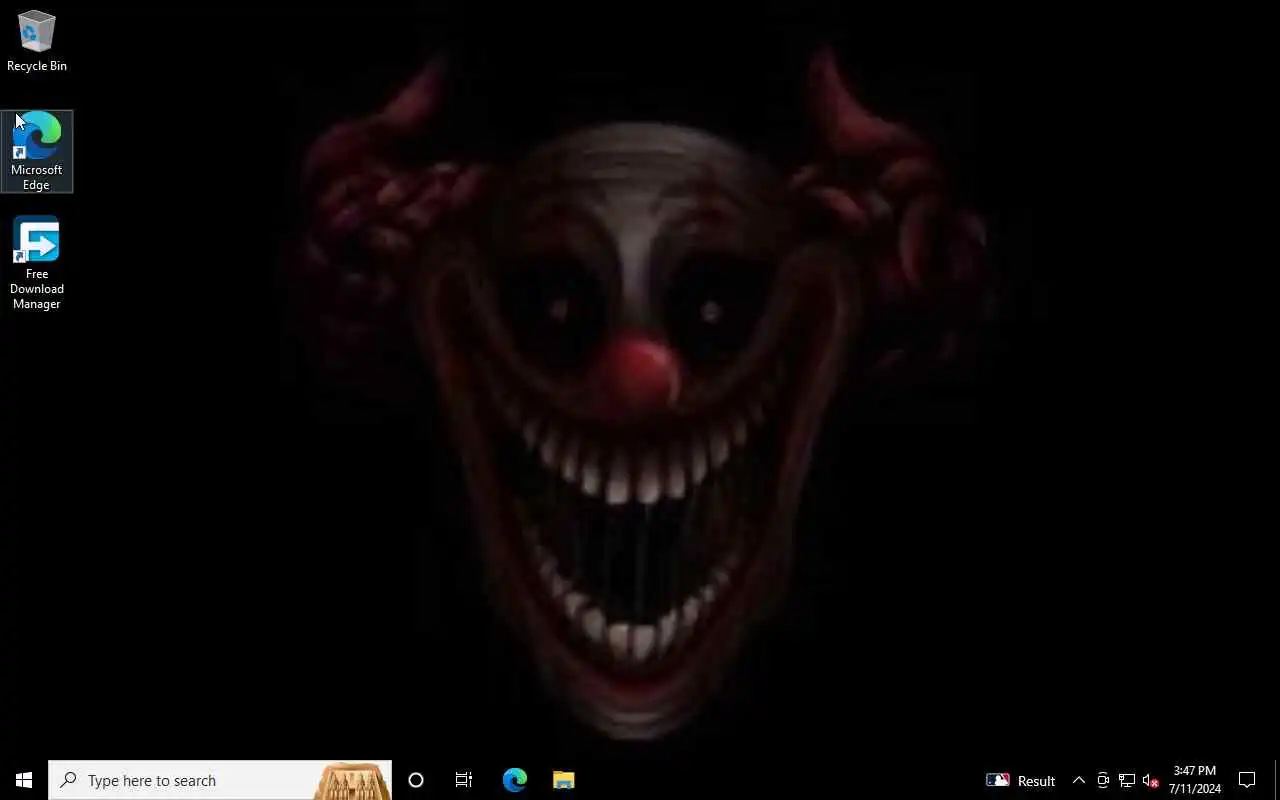Show hidden system tray icons
Viewport: 1280px width, 800px height.
1079,780
